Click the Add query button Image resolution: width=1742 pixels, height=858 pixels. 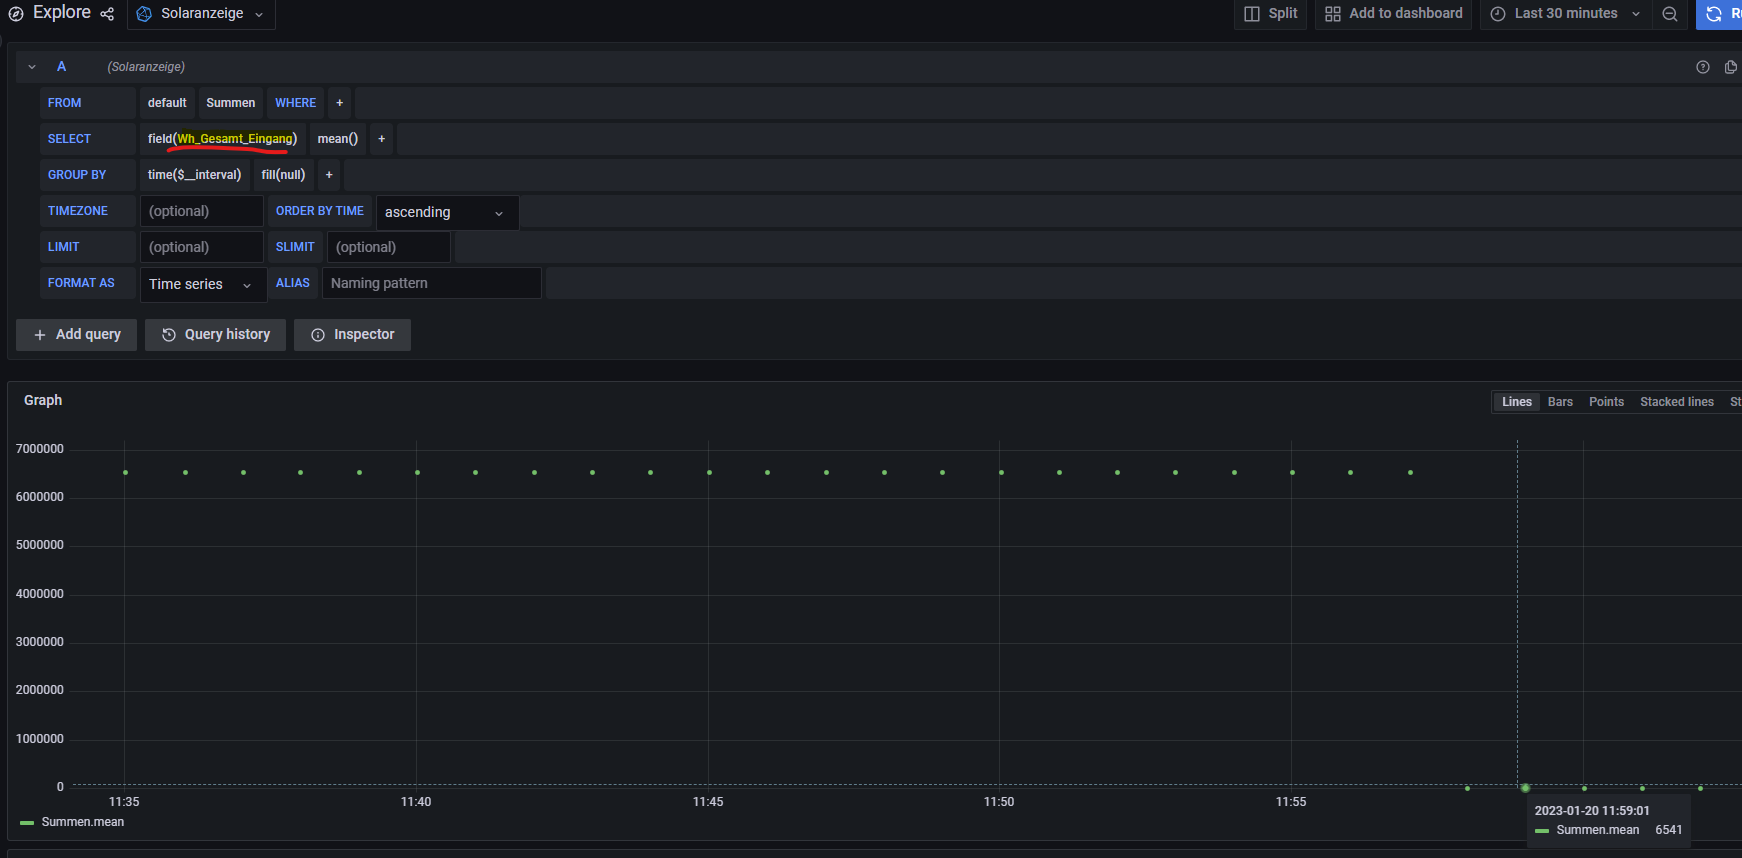tap(77, 335)
